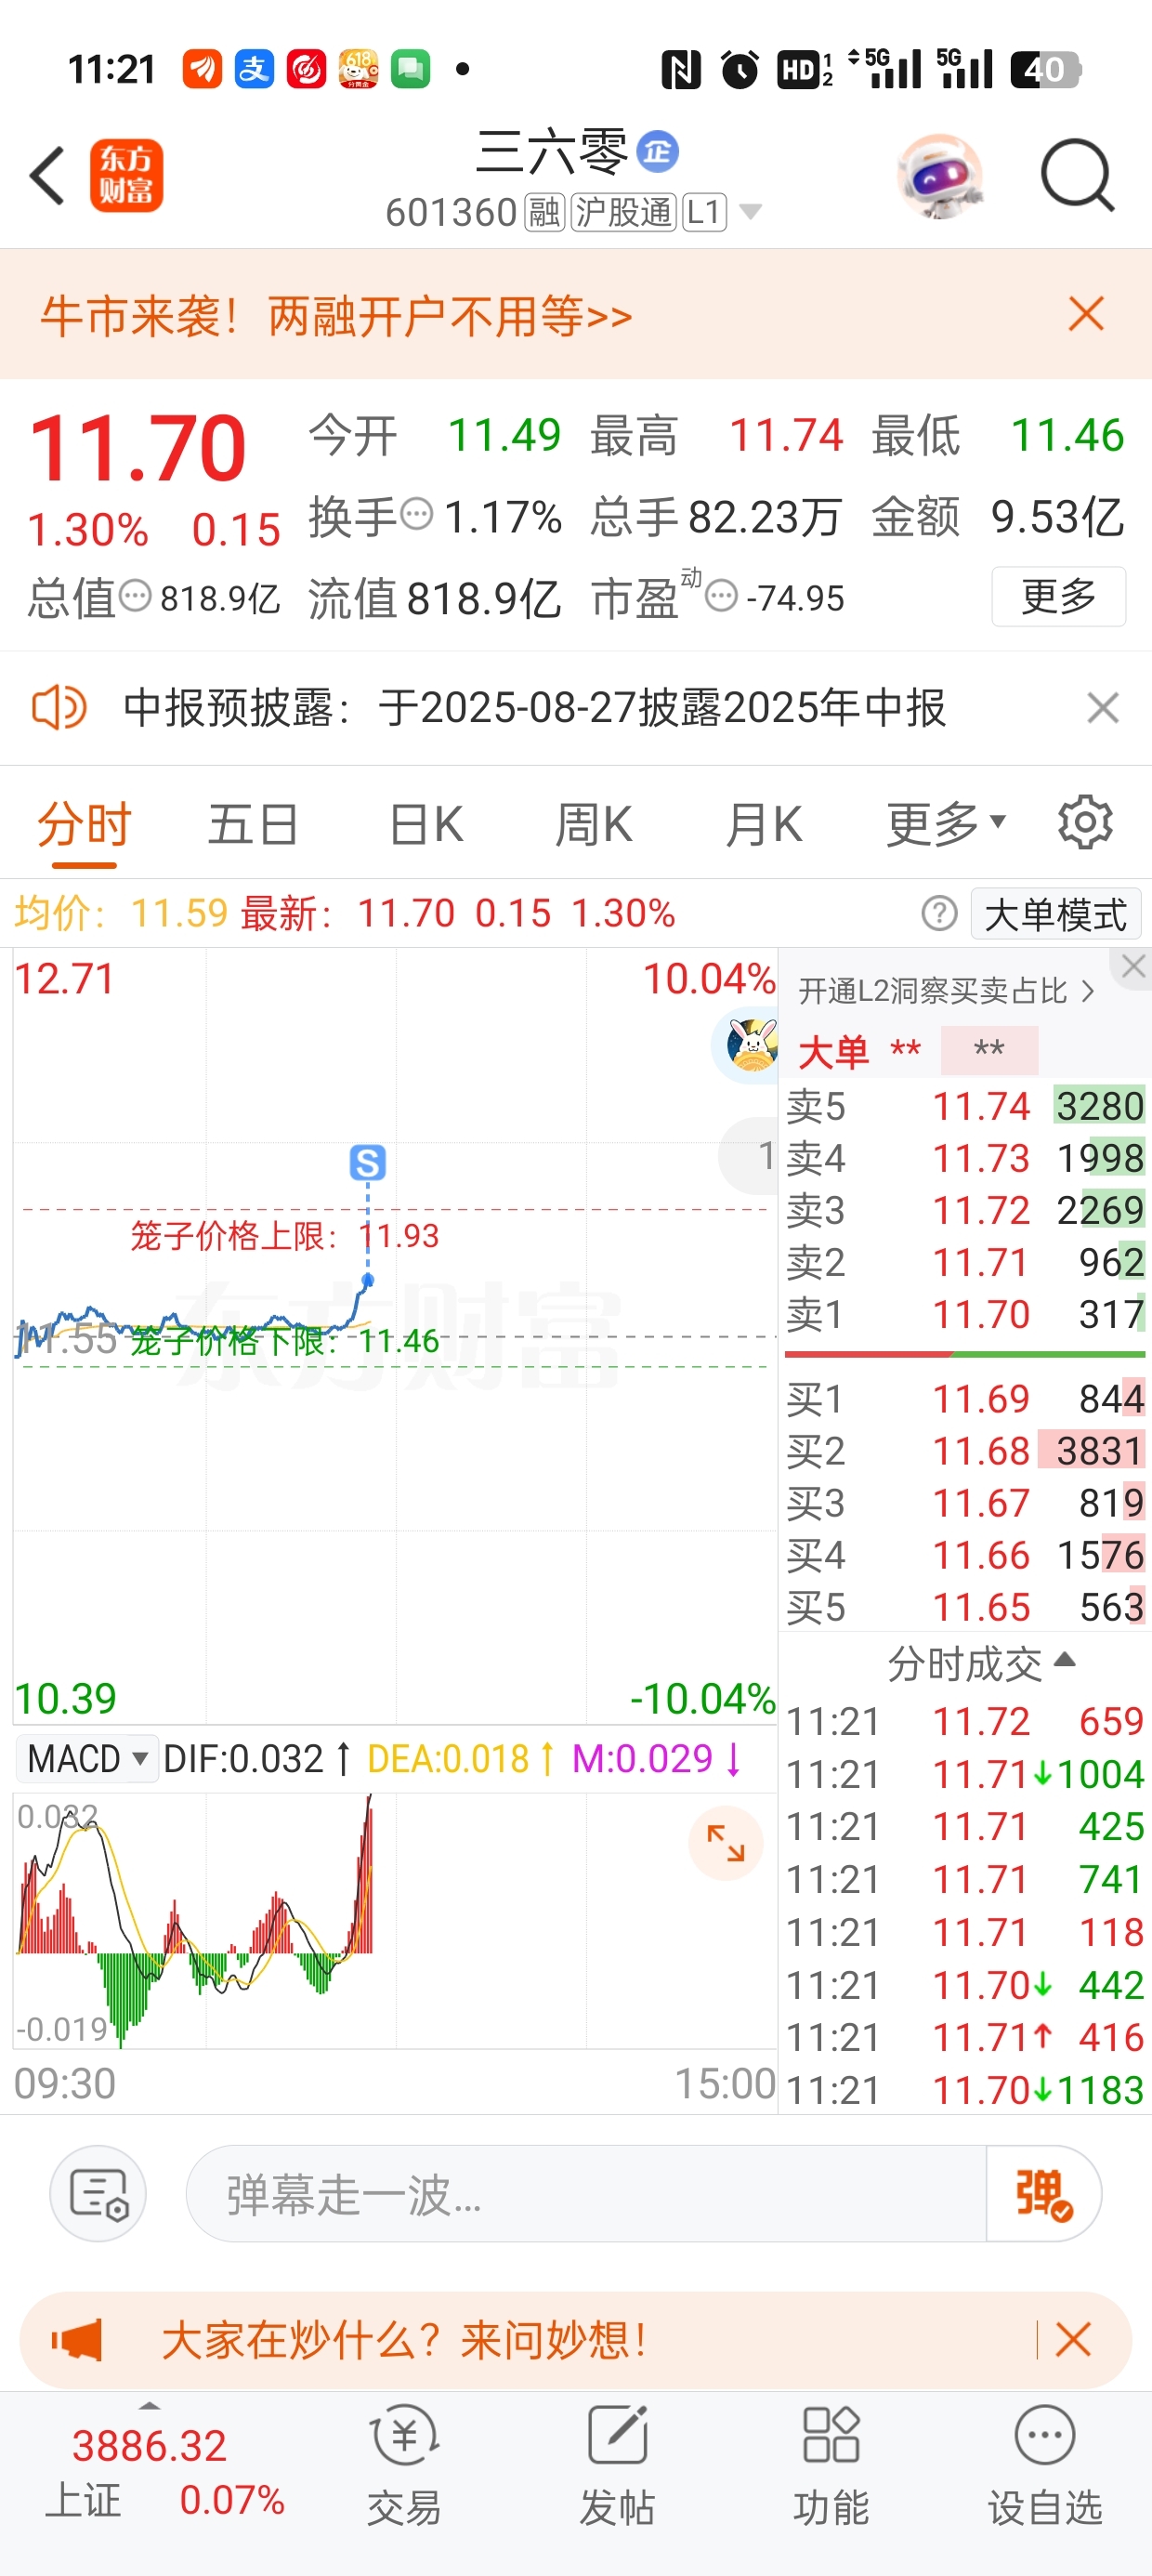Toggle the 弹 danmaku switch
The width and height of the screenshot is (1152, 2576).
point(1044,2194)
